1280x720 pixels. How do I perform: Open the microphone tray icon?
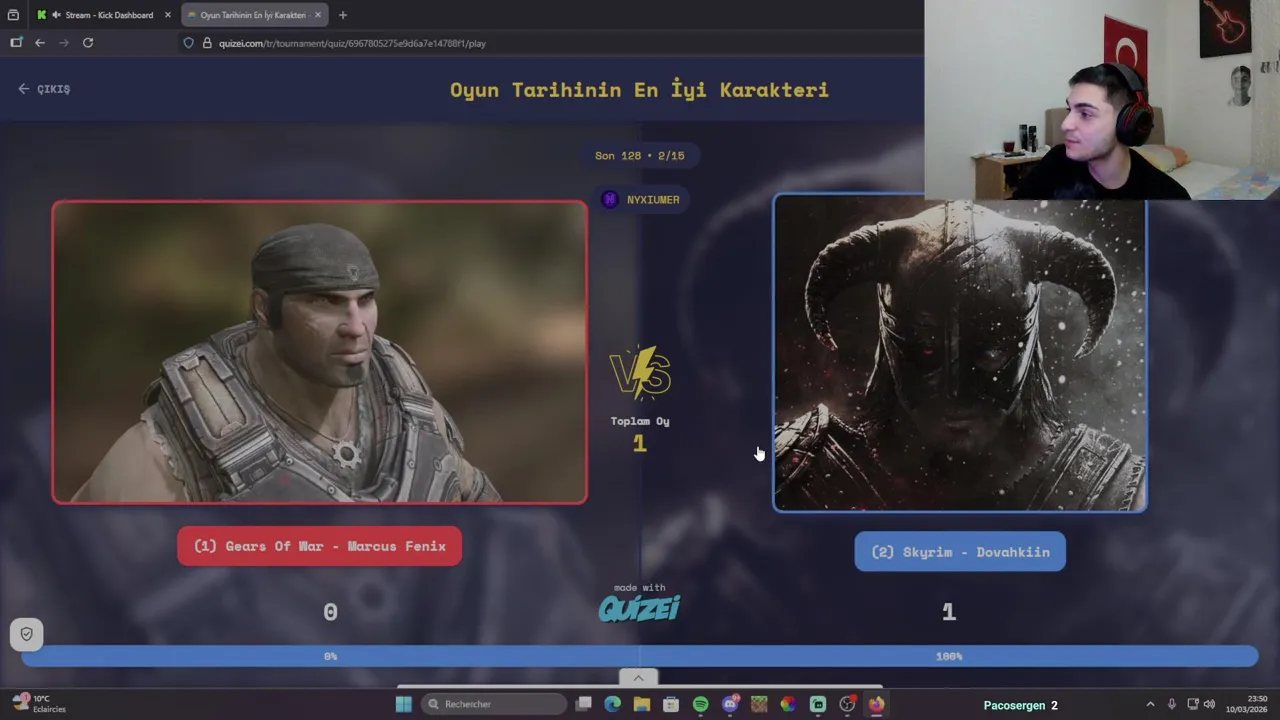(x=1172, y=704)
